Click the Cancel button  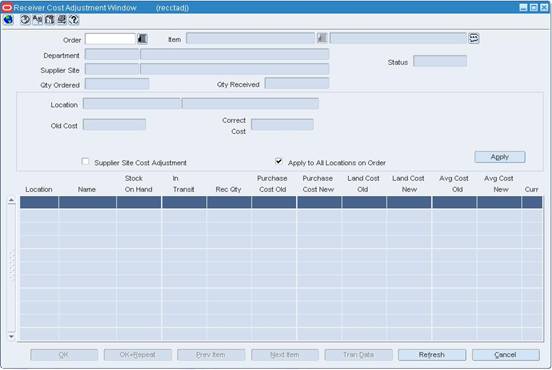506,355
